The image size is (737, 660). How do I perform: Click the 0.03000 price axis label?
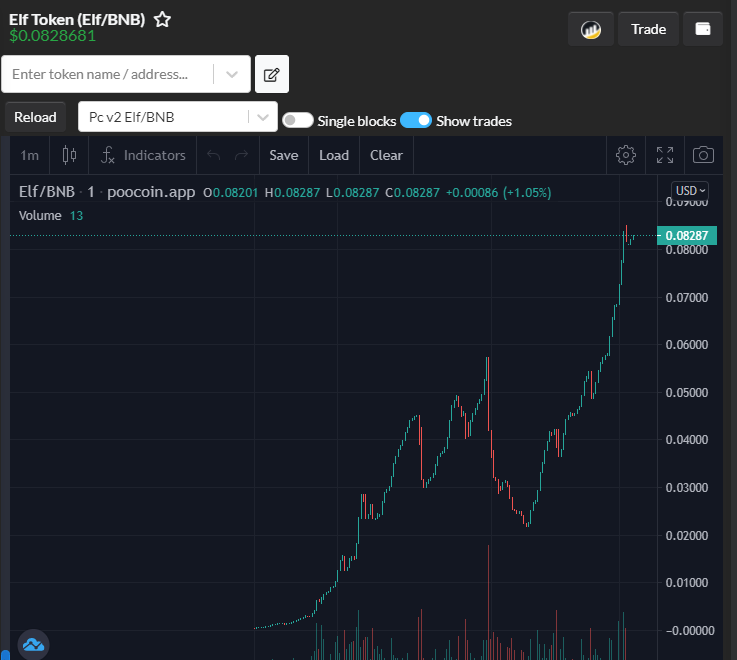pos(687,487)
